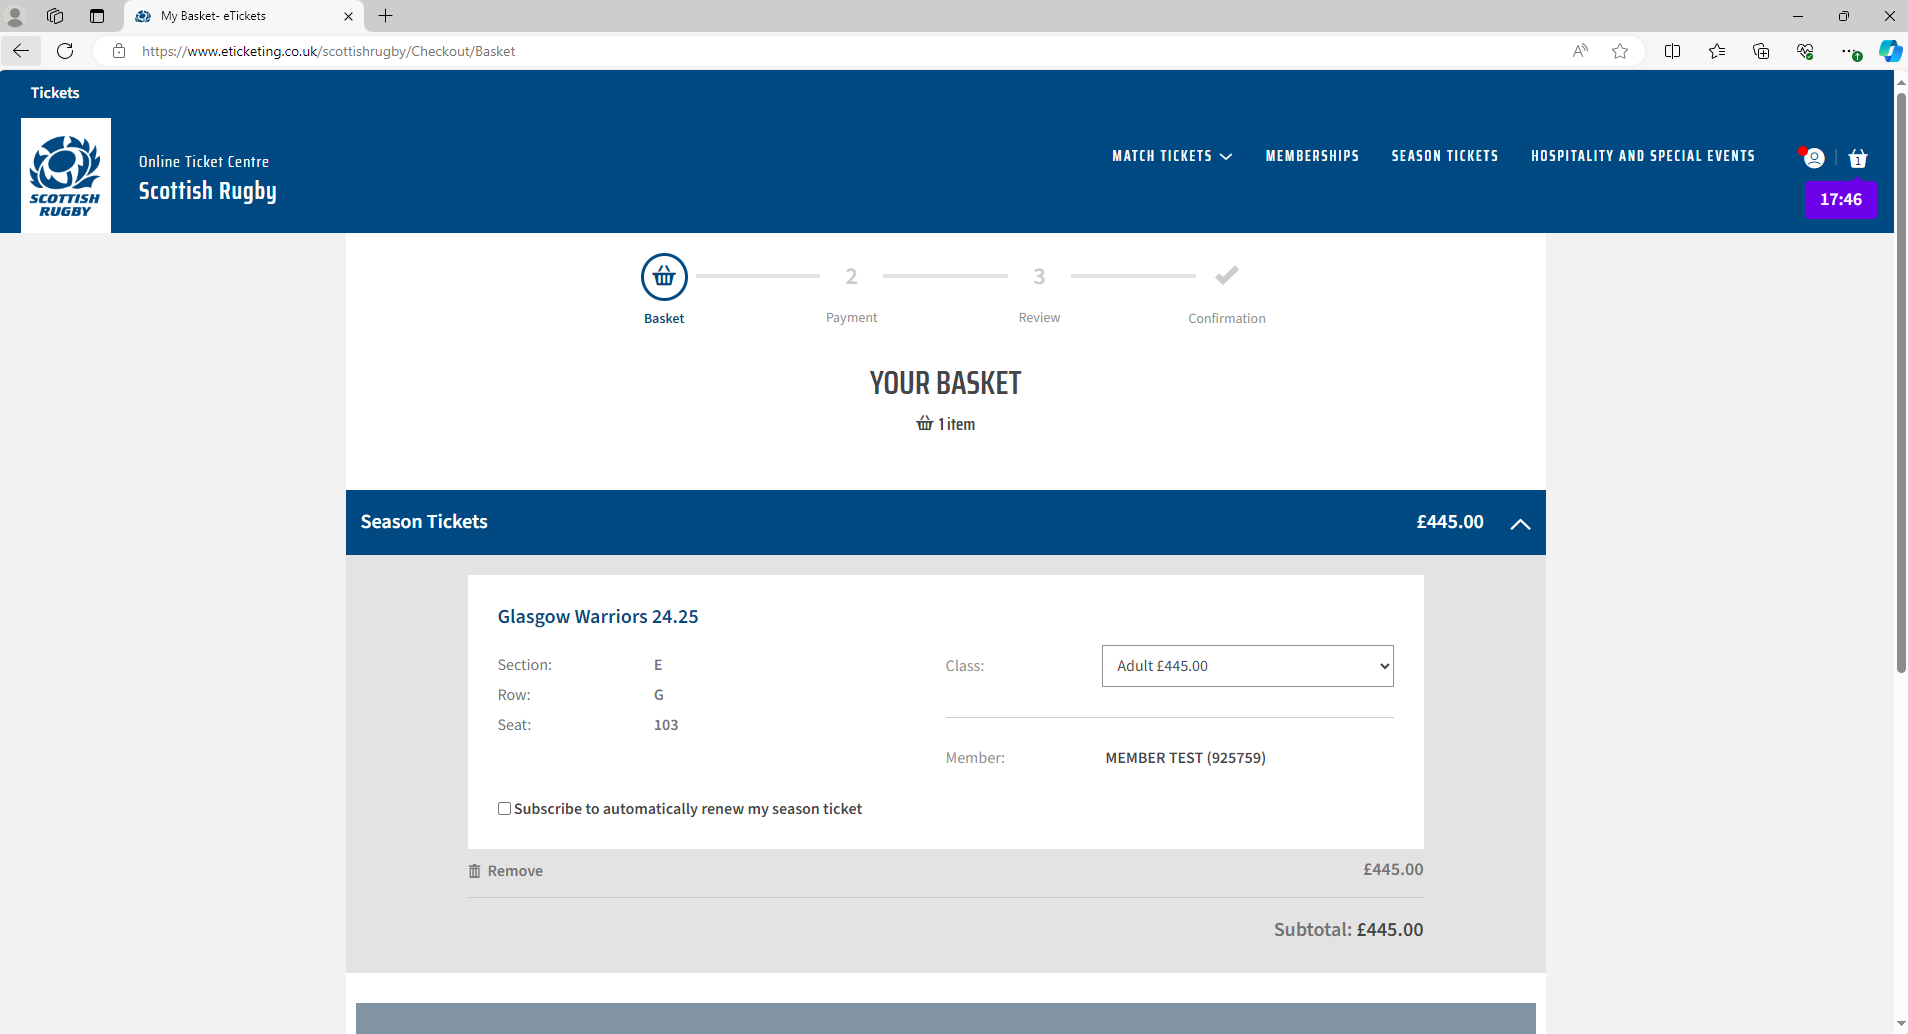The height and width of the screenshot is (1034, 1908).
Task: Open the Copilot sidebar icon
Action: (1890, 51)
